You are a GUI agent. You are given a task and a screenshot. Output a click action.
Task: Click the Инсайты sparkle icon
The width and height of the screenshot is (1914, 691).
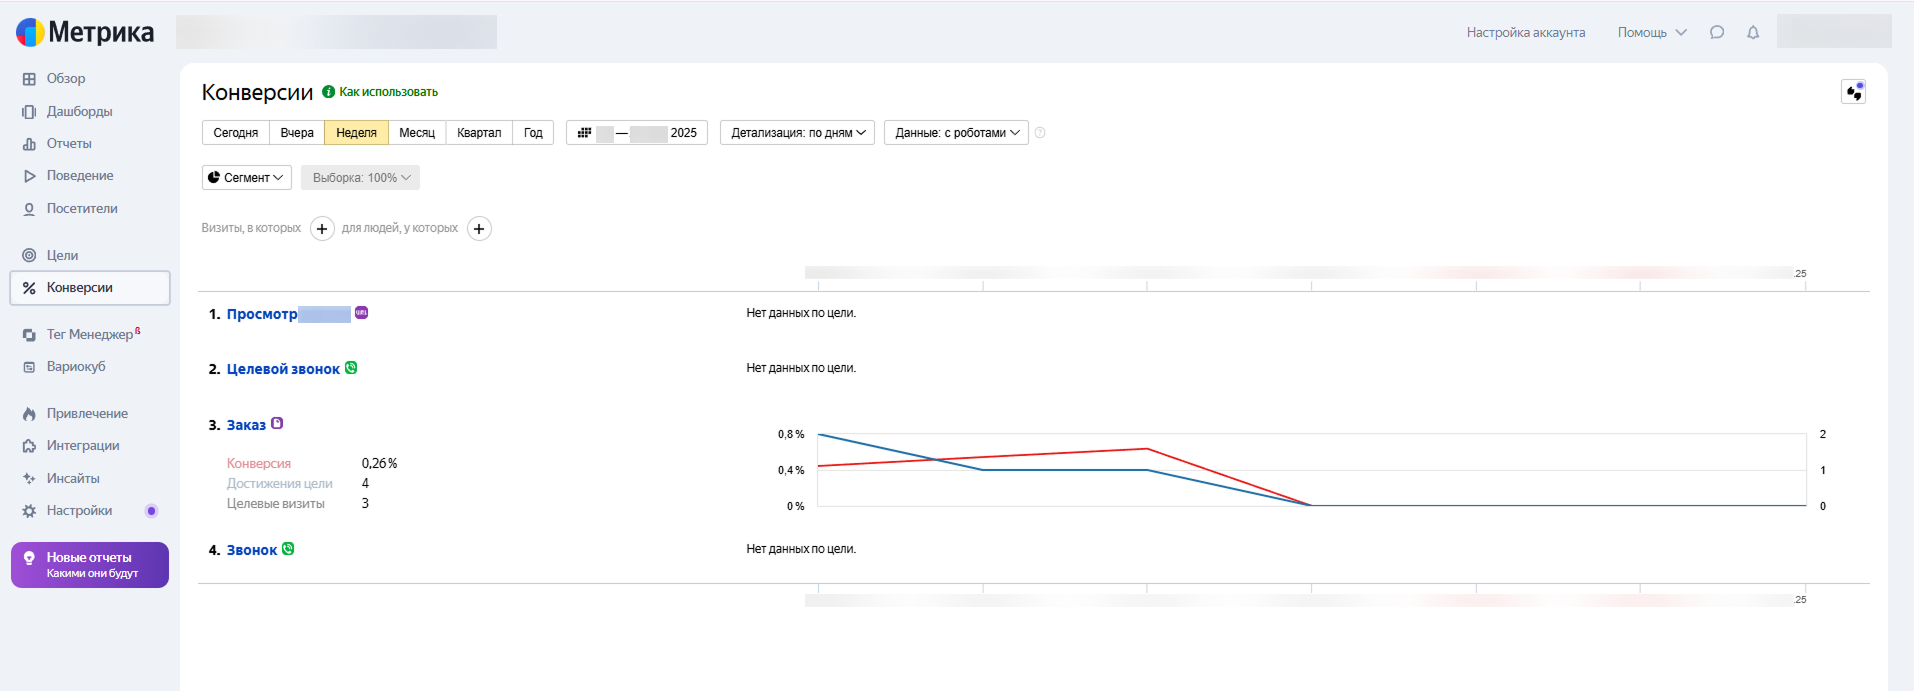29,479
